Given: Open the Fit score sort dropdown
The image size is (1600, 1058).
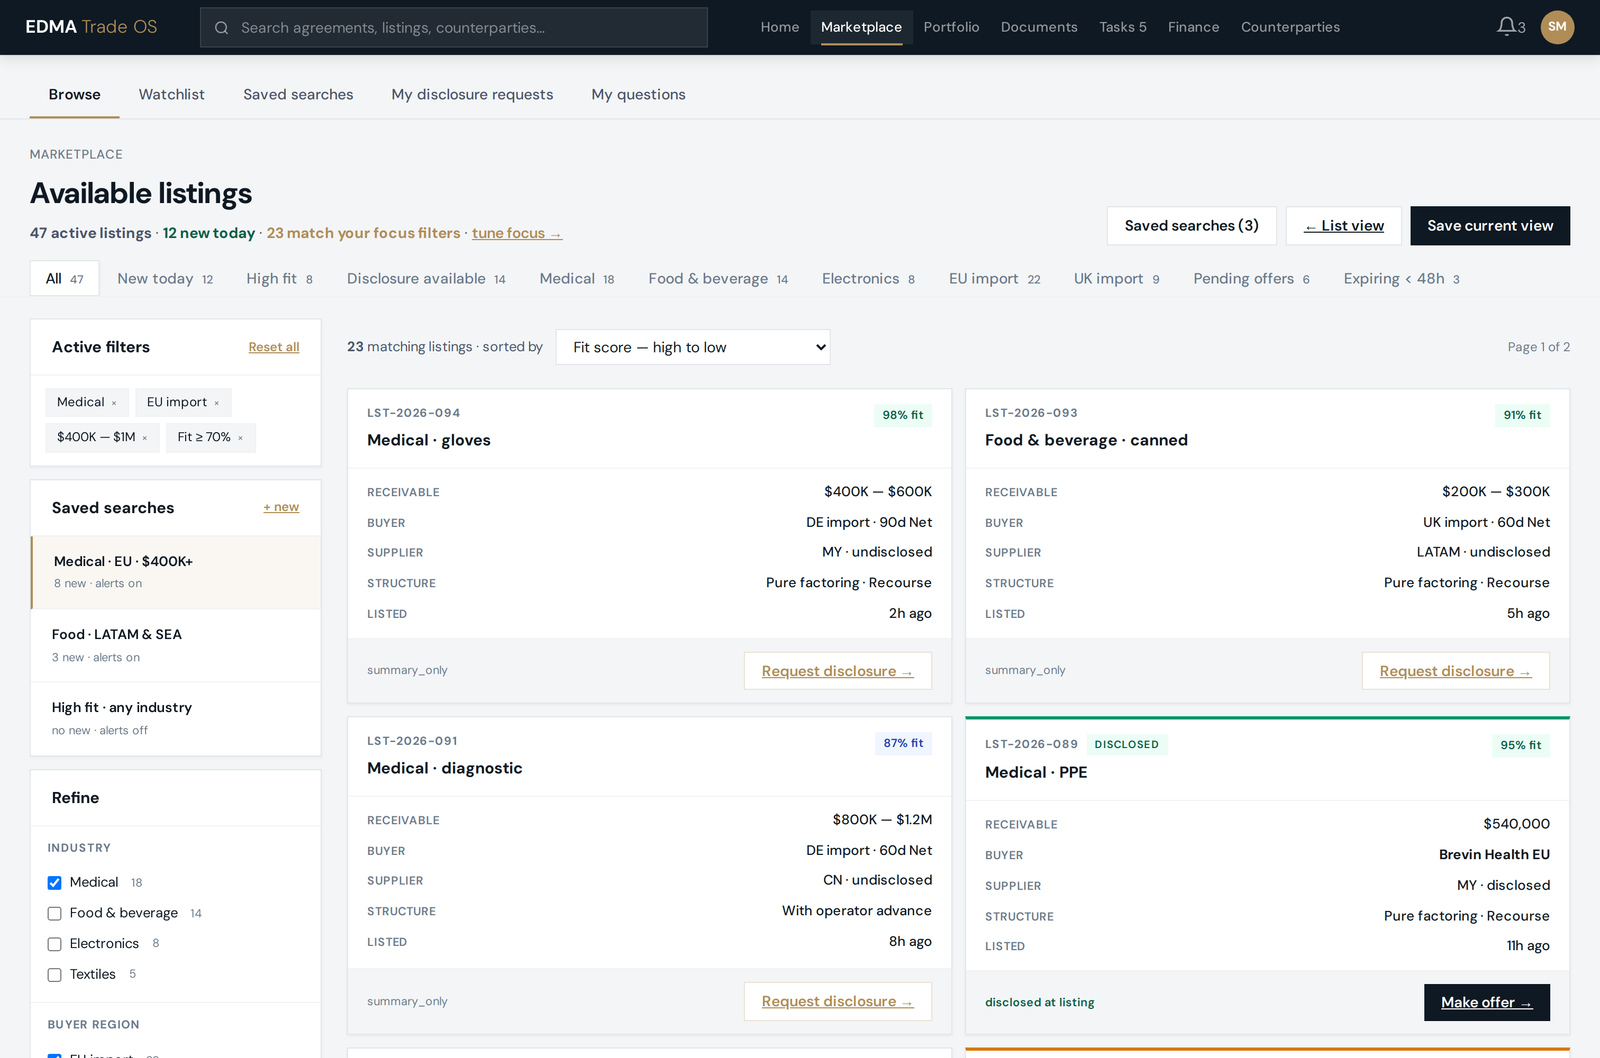Looking at the screenshot, I should click(x=693, y=347).
